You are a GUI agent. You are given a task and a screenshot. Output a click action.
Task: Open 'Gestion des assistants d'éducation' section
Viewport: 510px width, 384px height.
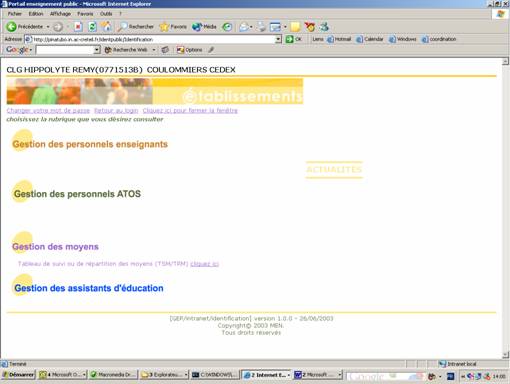tap(89, 288)
